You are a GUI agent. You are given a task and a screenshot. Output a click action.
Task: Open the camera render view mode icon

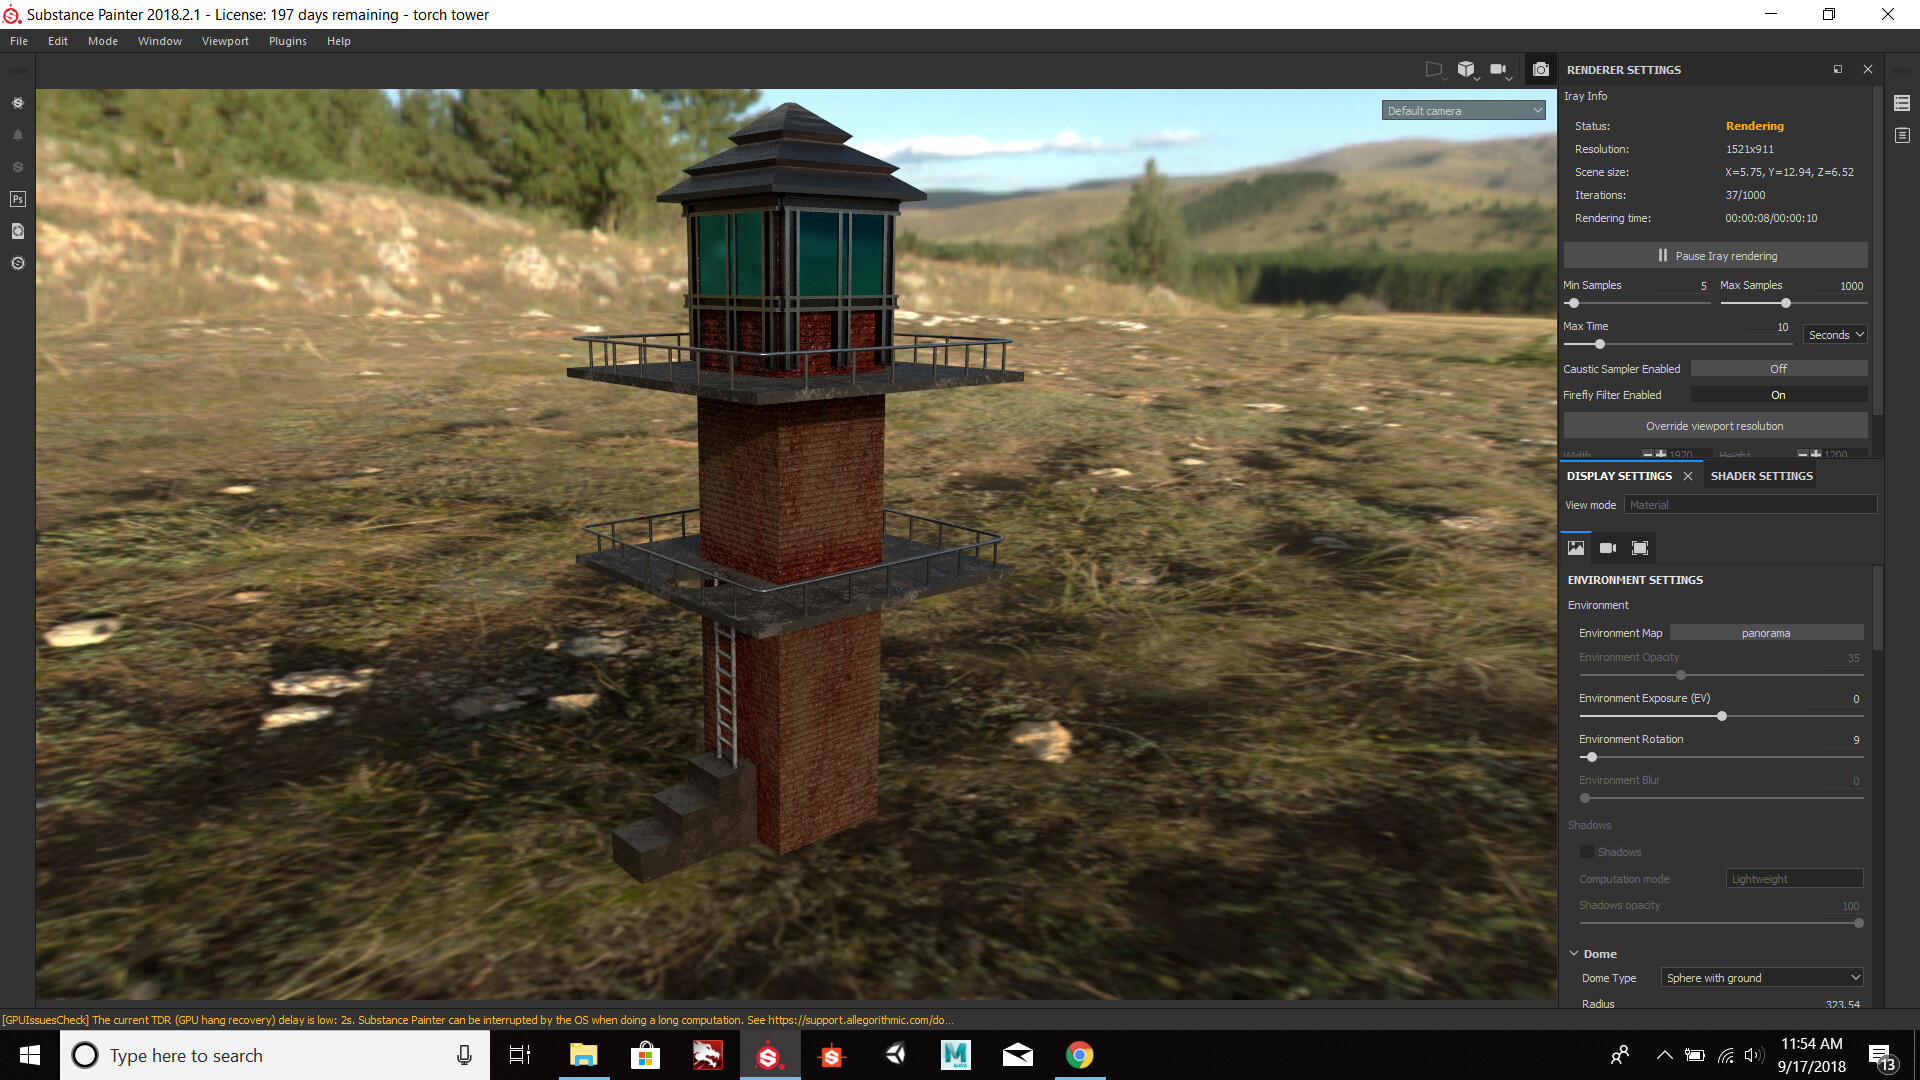1541,69
